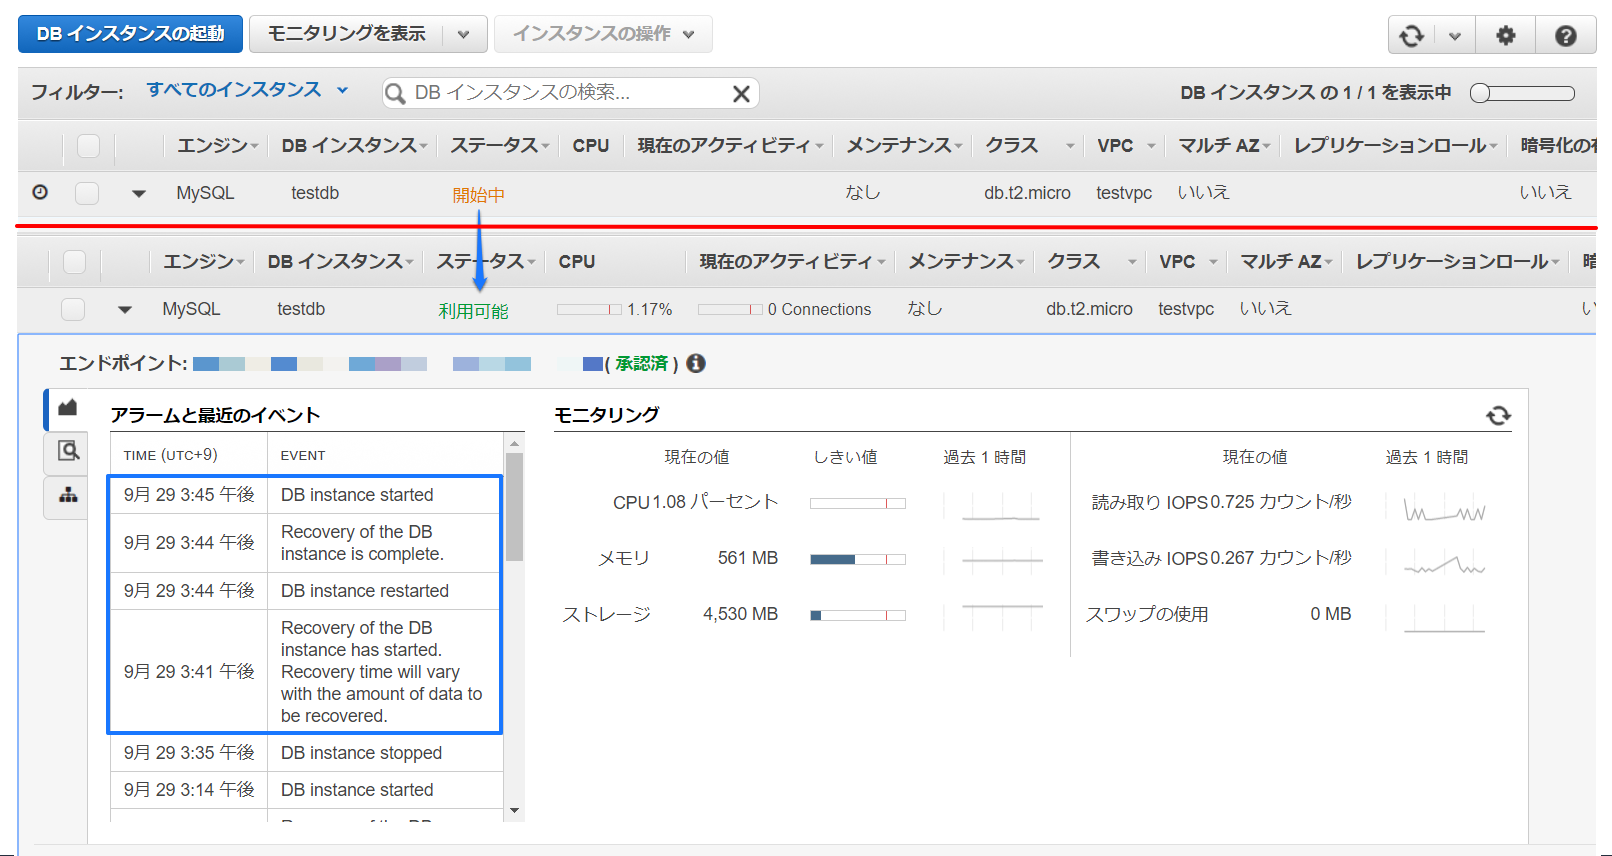Open the すべてのインスタンス filter dropdown

point(247,90)
